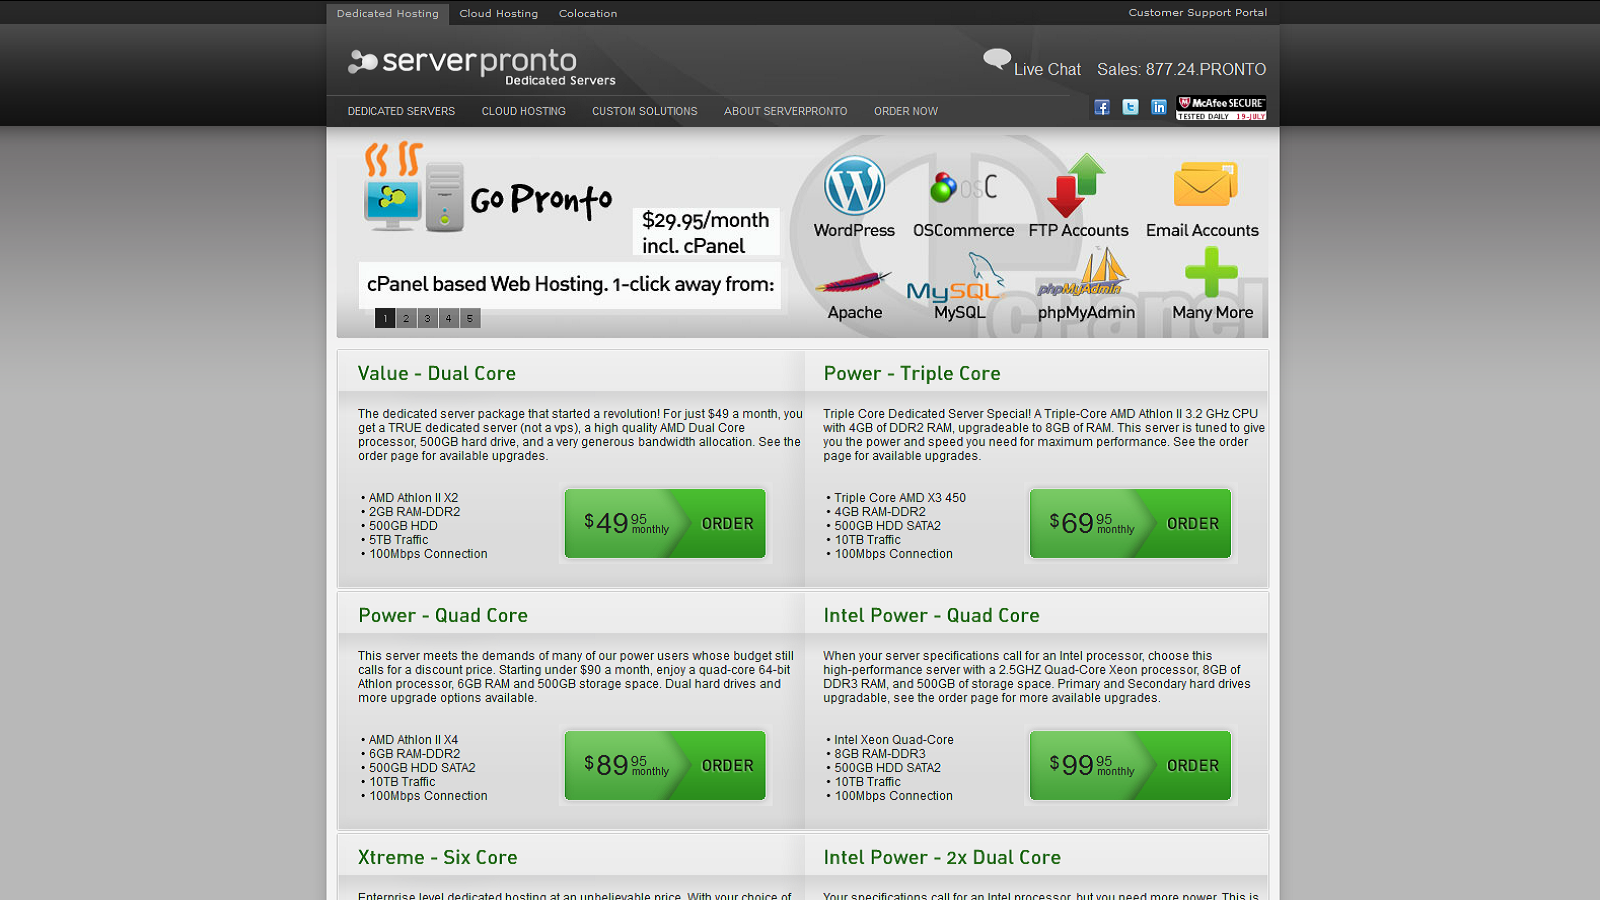
Task: Click the Xtreme - Six Core heading
Action: pos(437,857)
